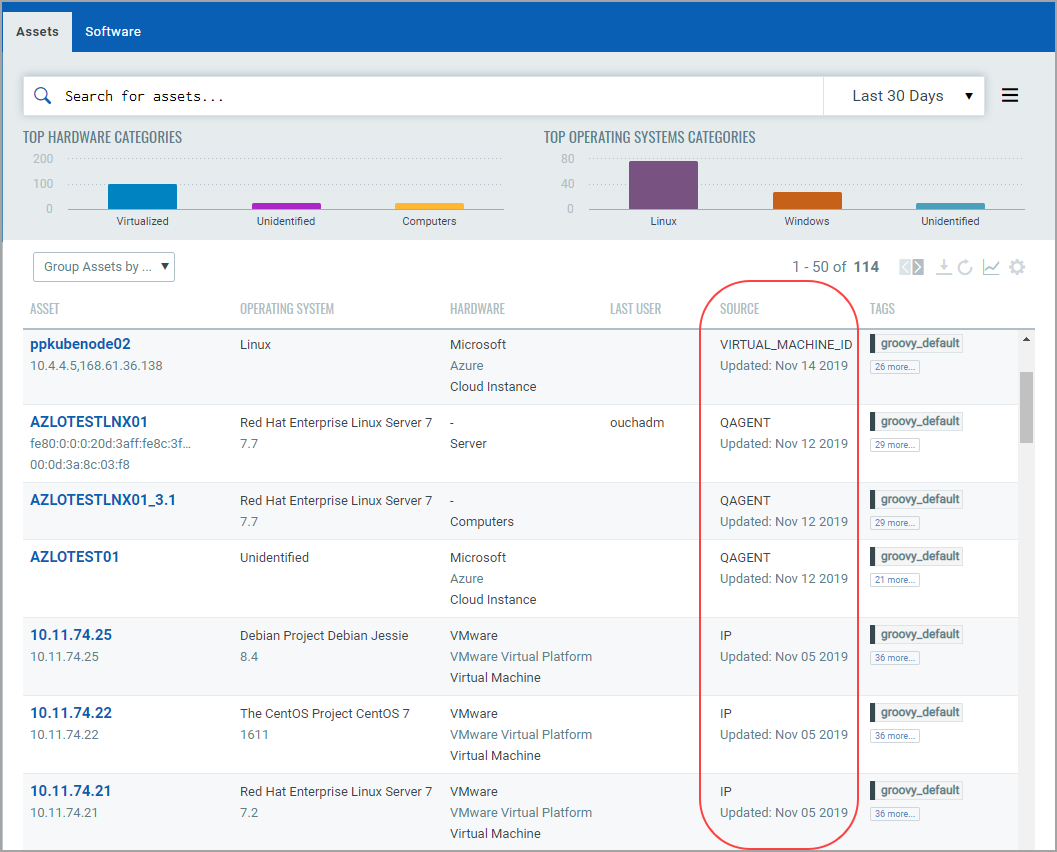
Task: Open asset ppkubenode02
Action: (x=80, y=344)
